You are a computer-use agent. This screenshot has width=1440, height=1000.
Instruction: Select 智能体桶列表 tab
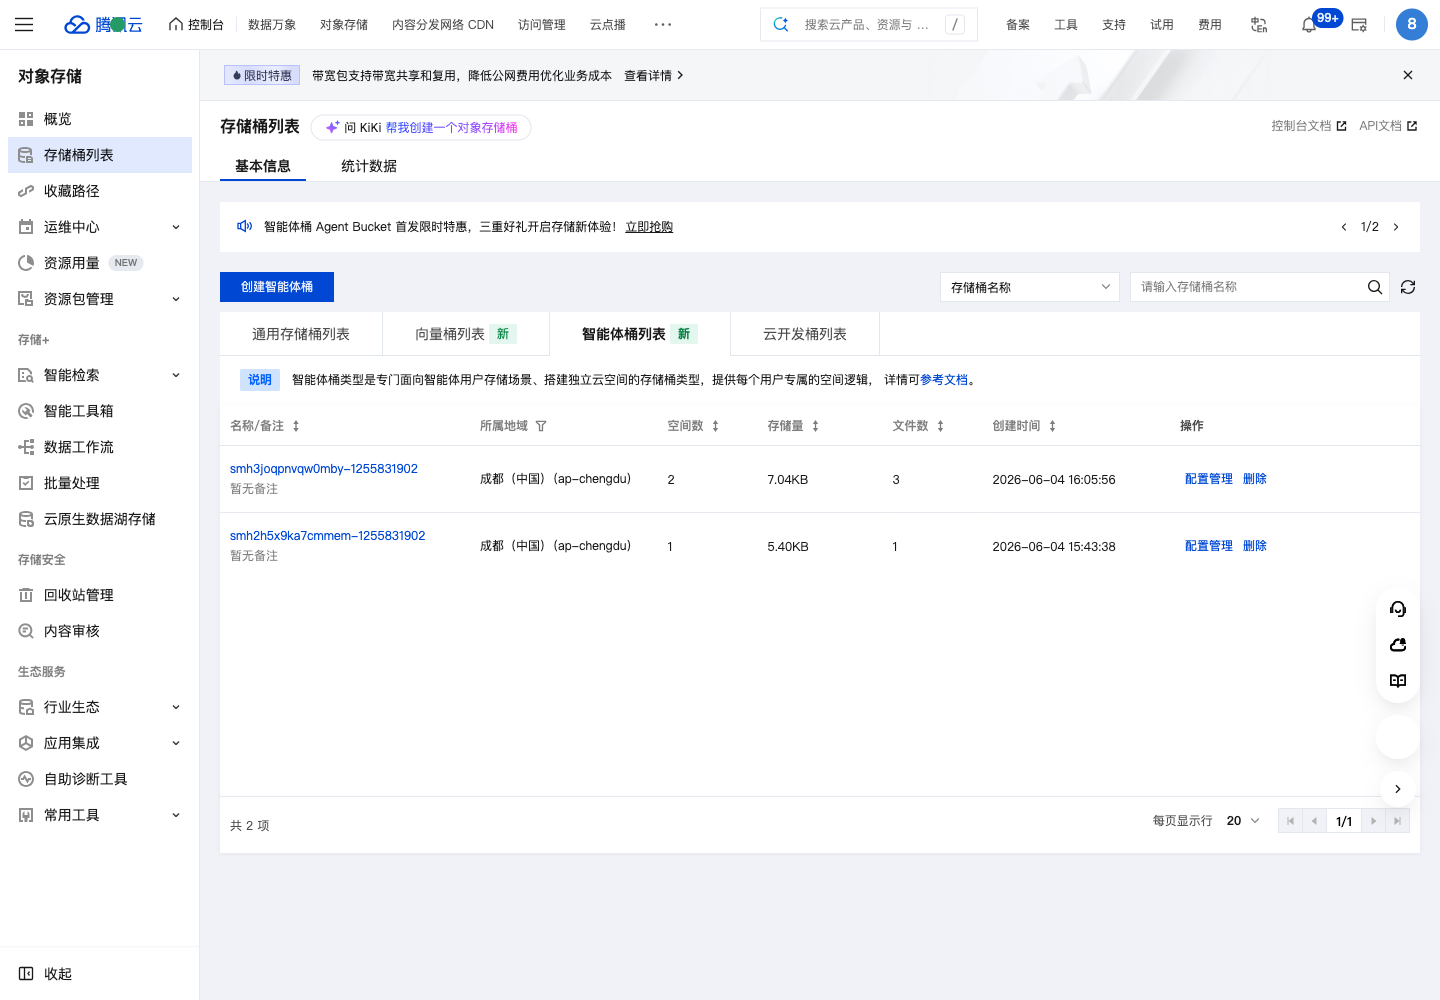(640, 334)
